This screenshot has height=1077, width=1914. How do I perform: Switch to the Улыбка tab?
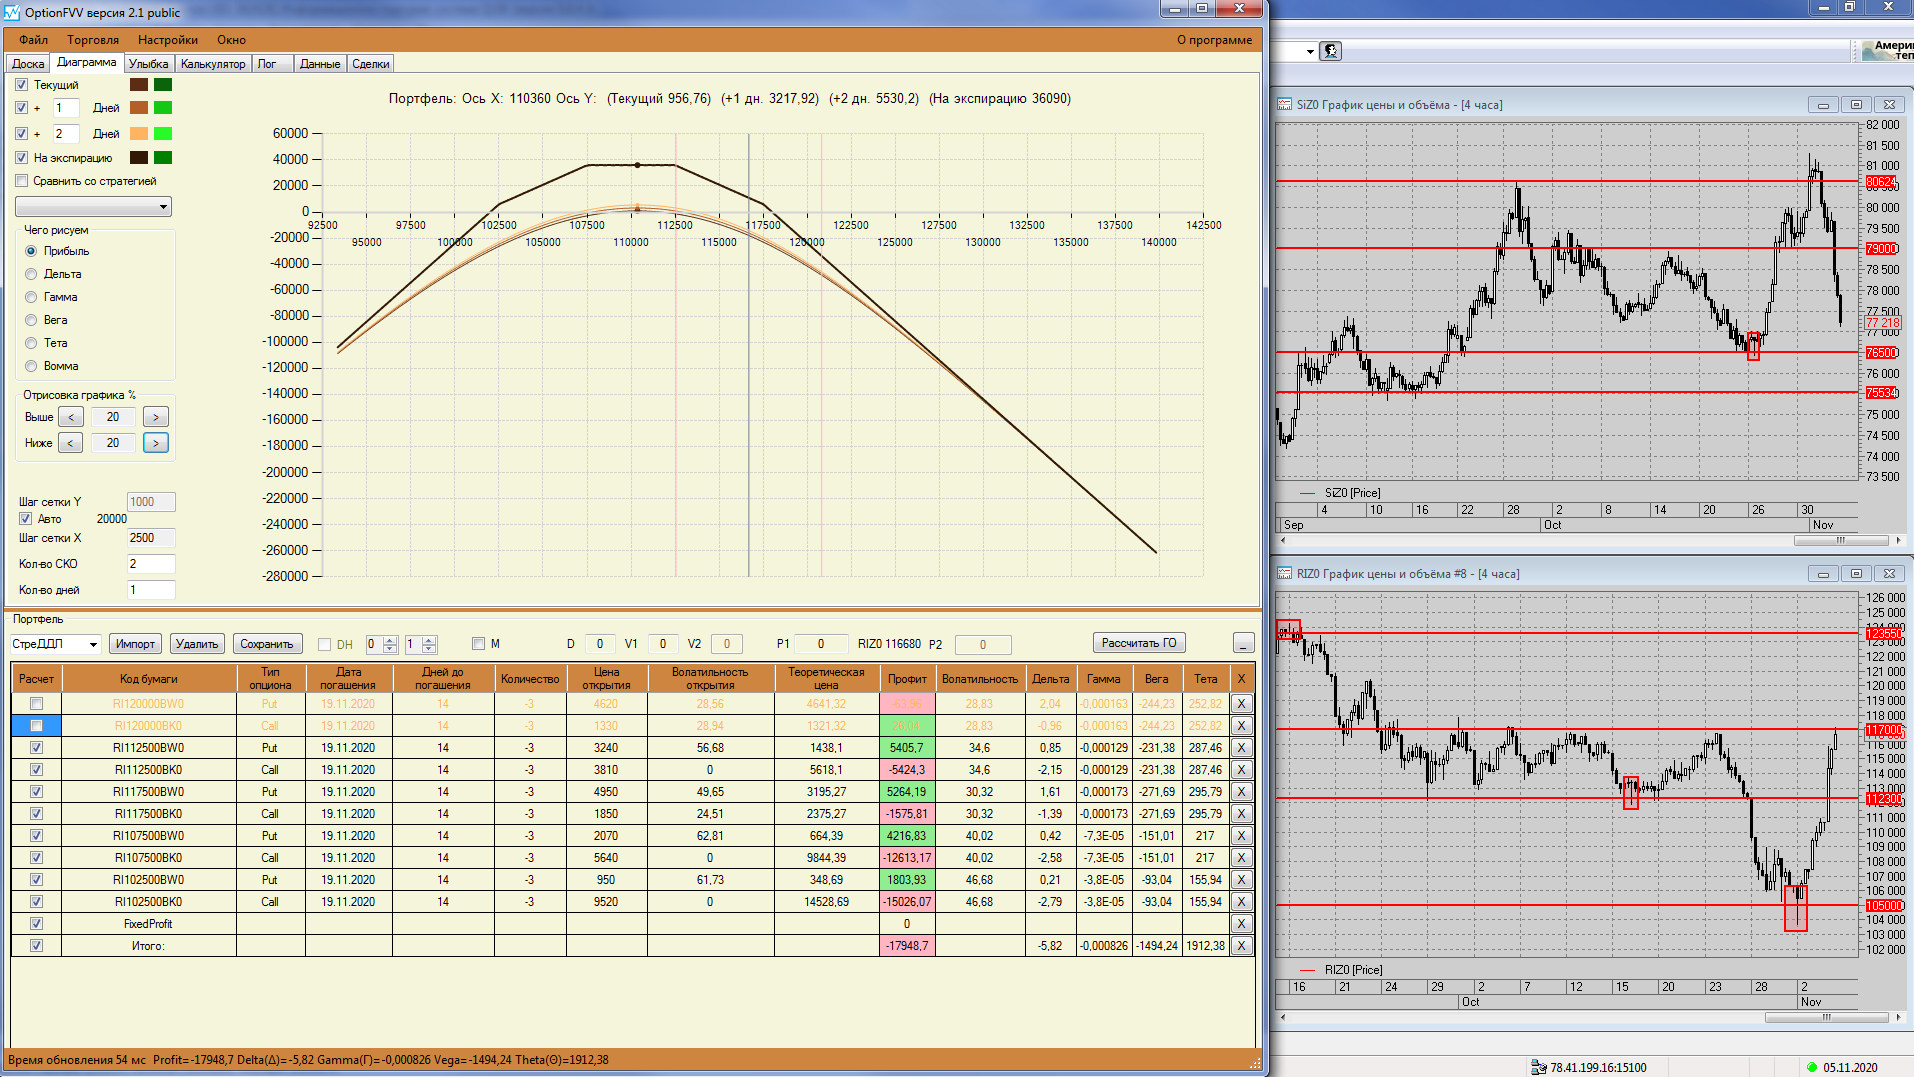pos(148,64)
